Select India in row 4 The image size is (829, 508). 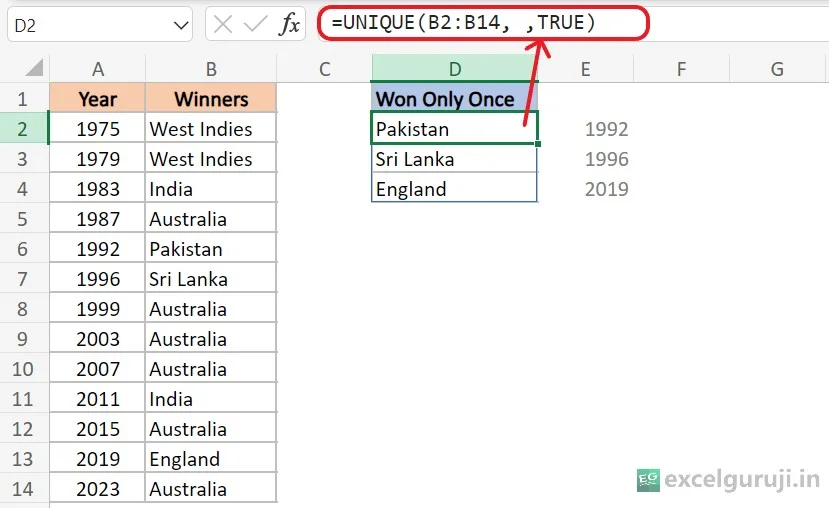point(211,189)
